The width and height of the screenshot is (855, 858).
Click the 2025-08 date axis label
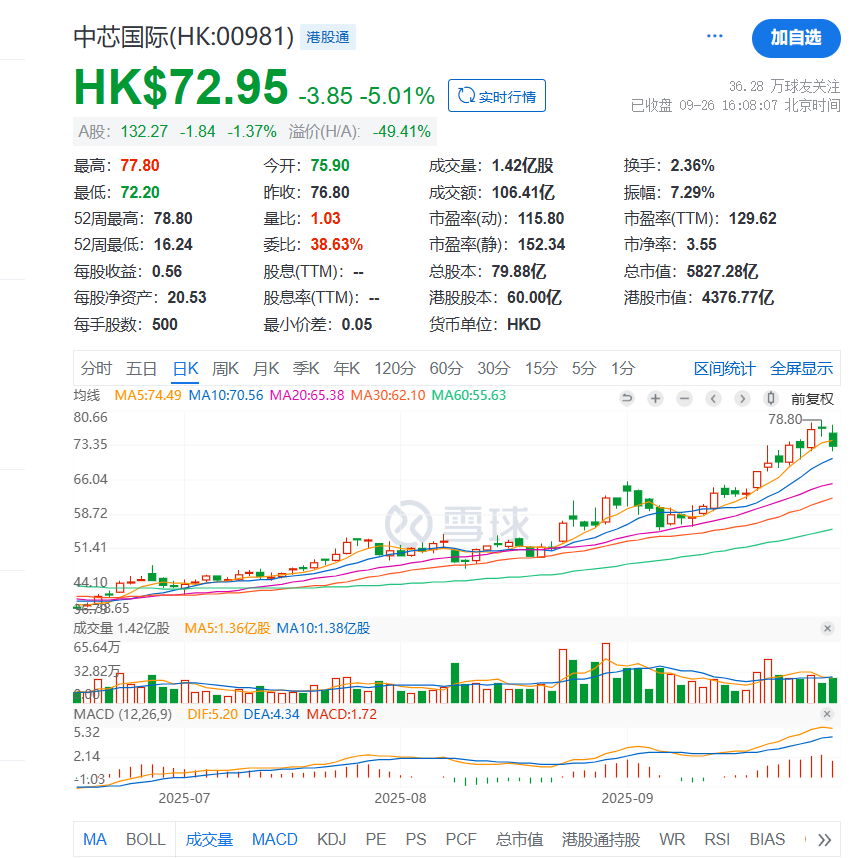pos(400,798)
